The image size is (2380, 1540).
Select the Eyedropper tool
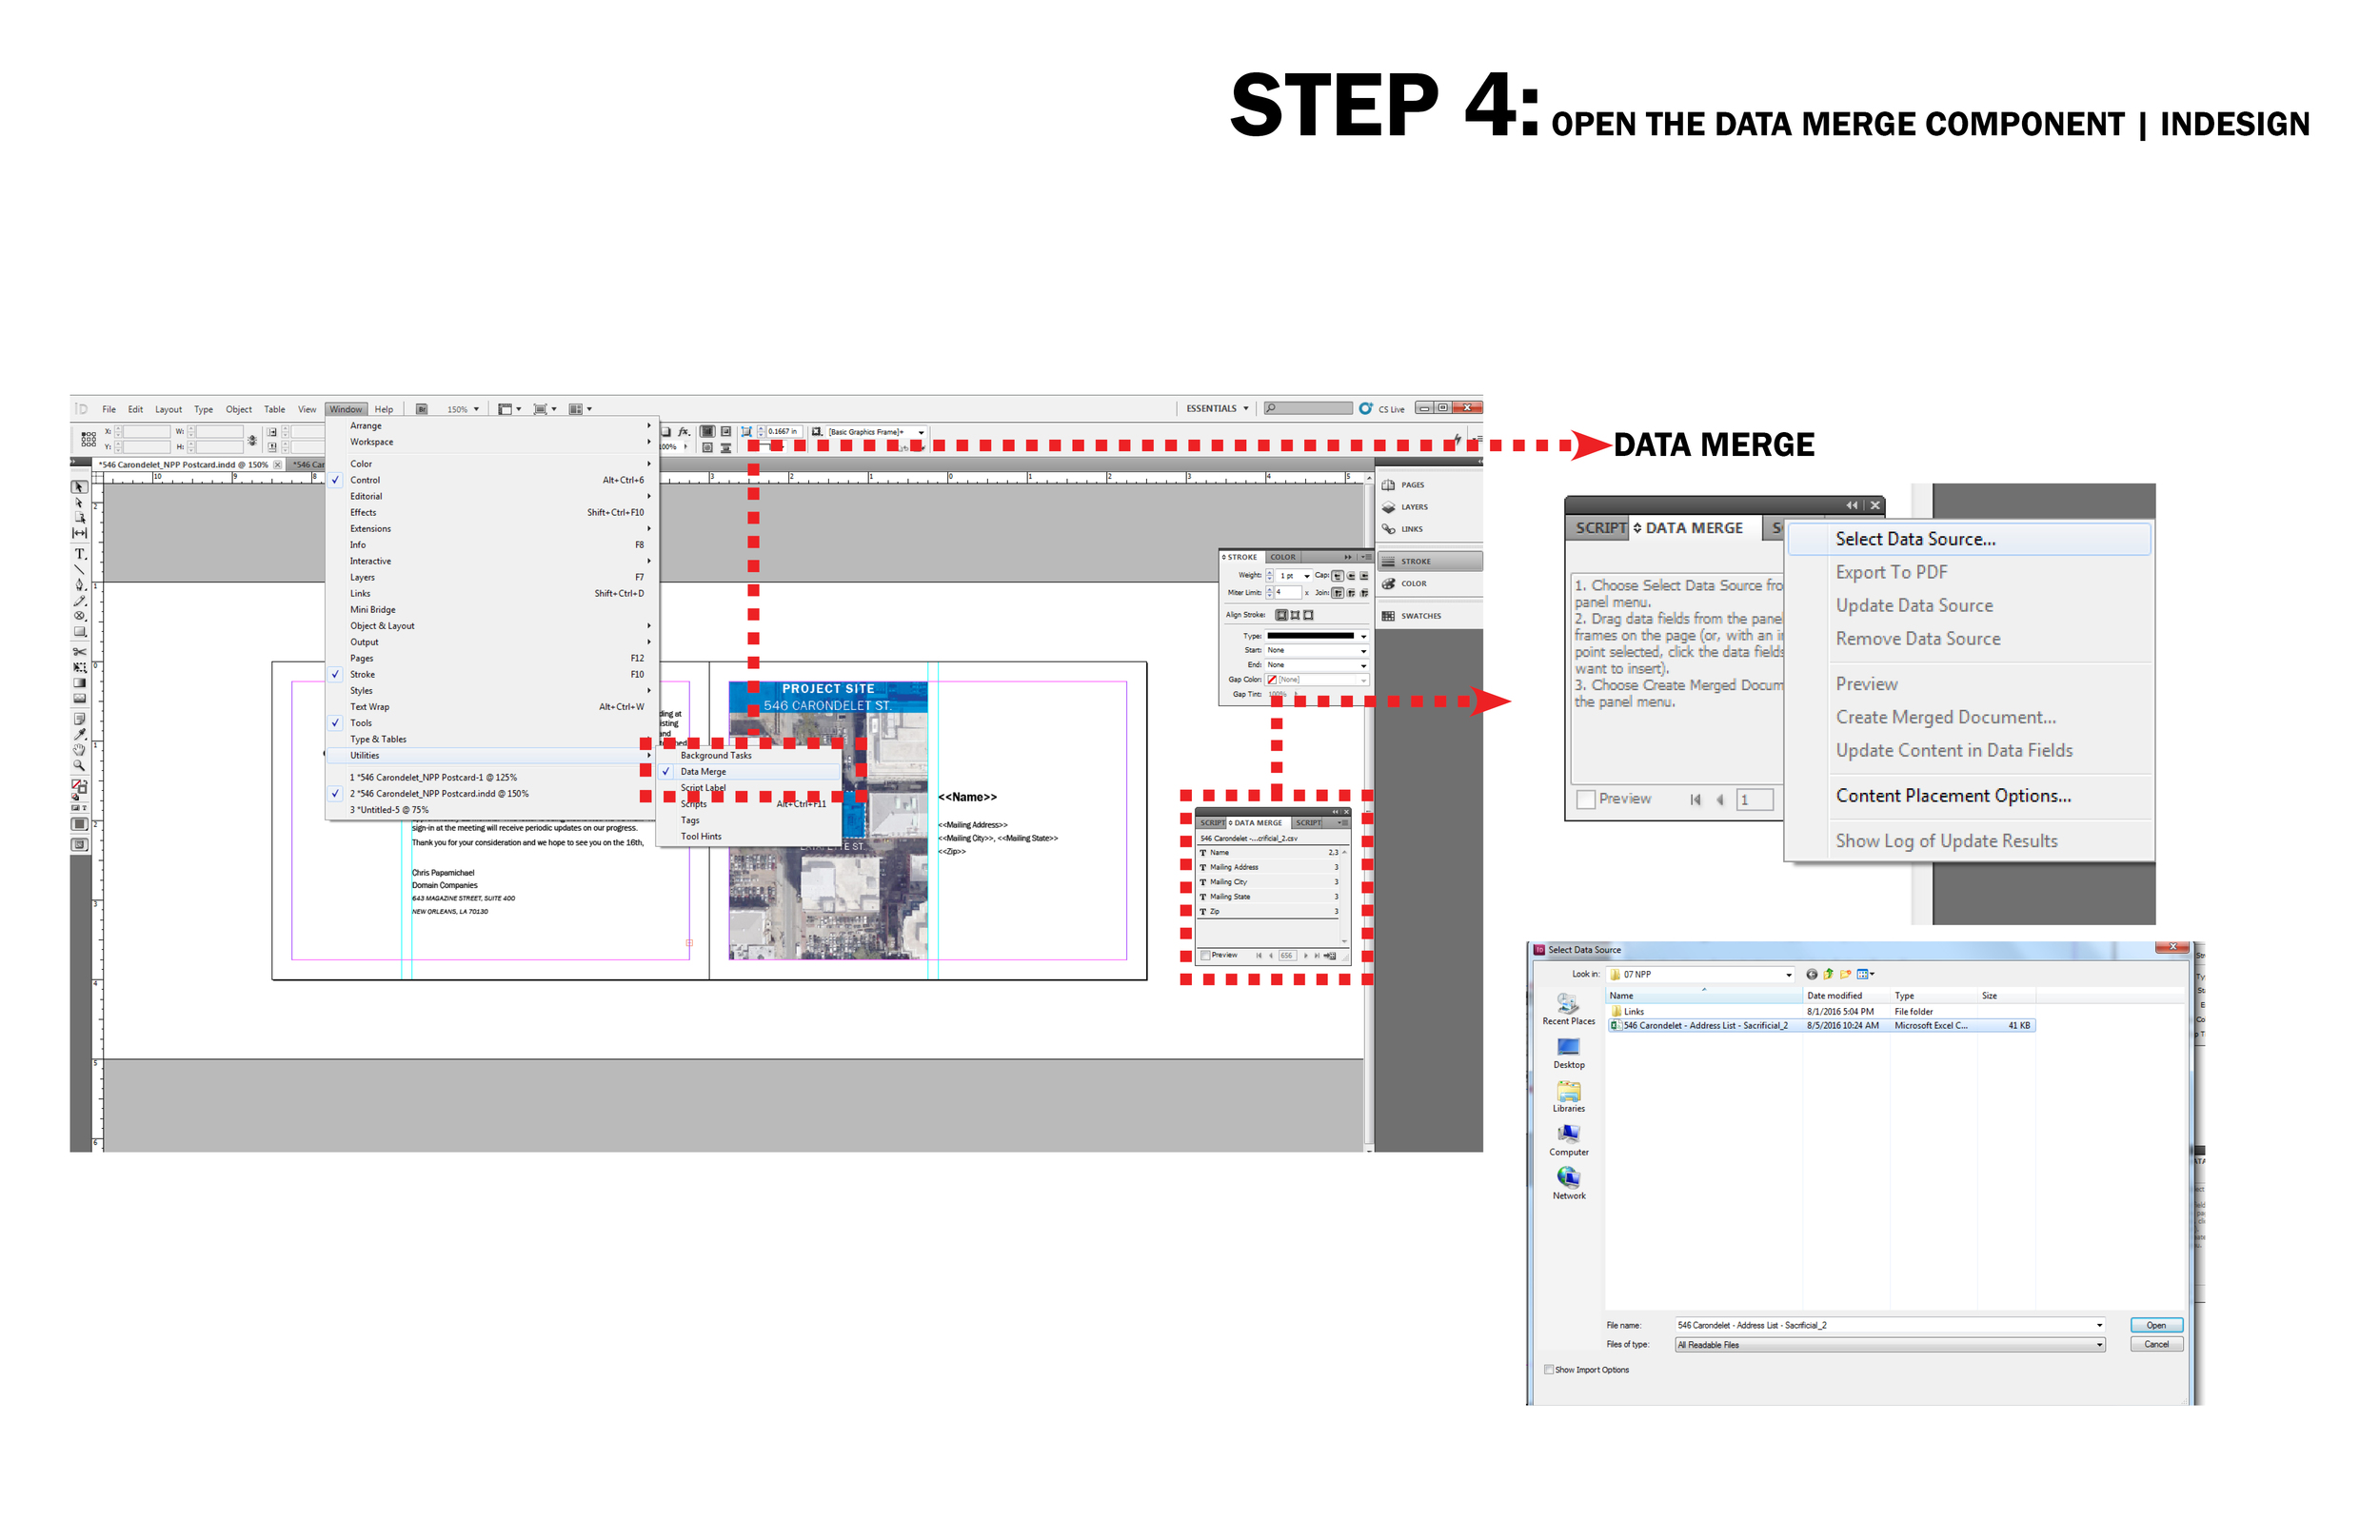point(79,734)
